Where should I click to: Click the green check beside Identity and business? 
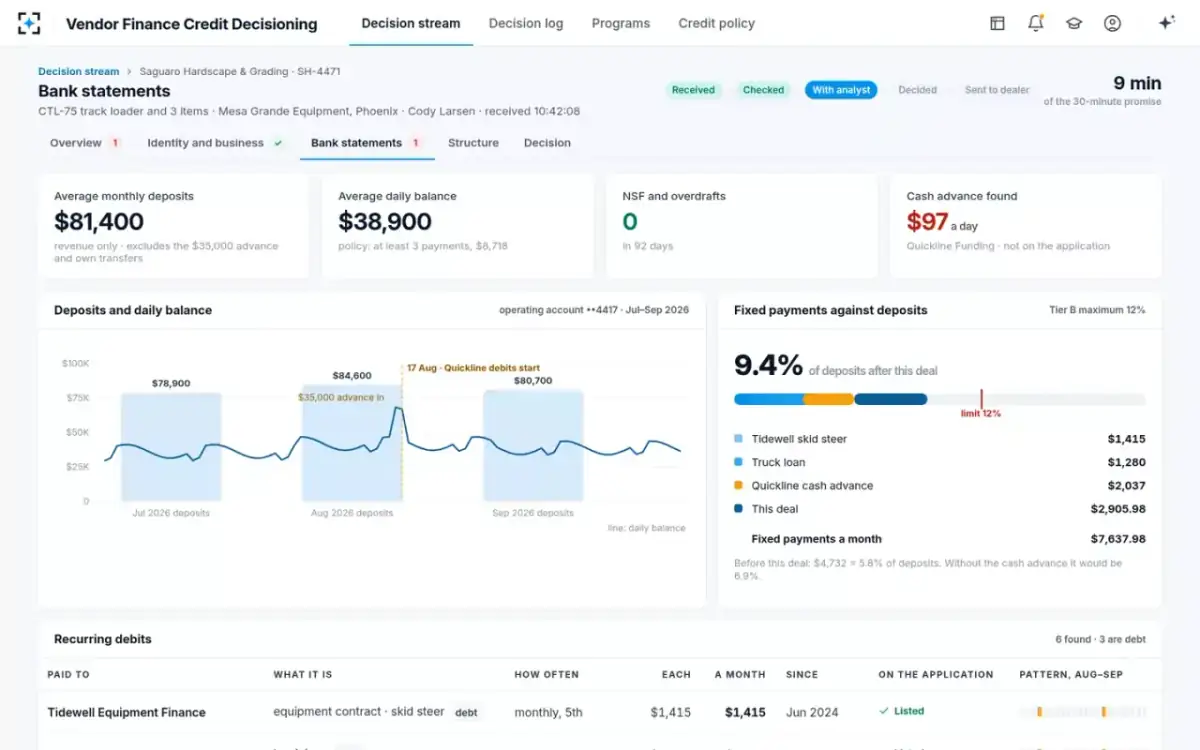[278, 143]
